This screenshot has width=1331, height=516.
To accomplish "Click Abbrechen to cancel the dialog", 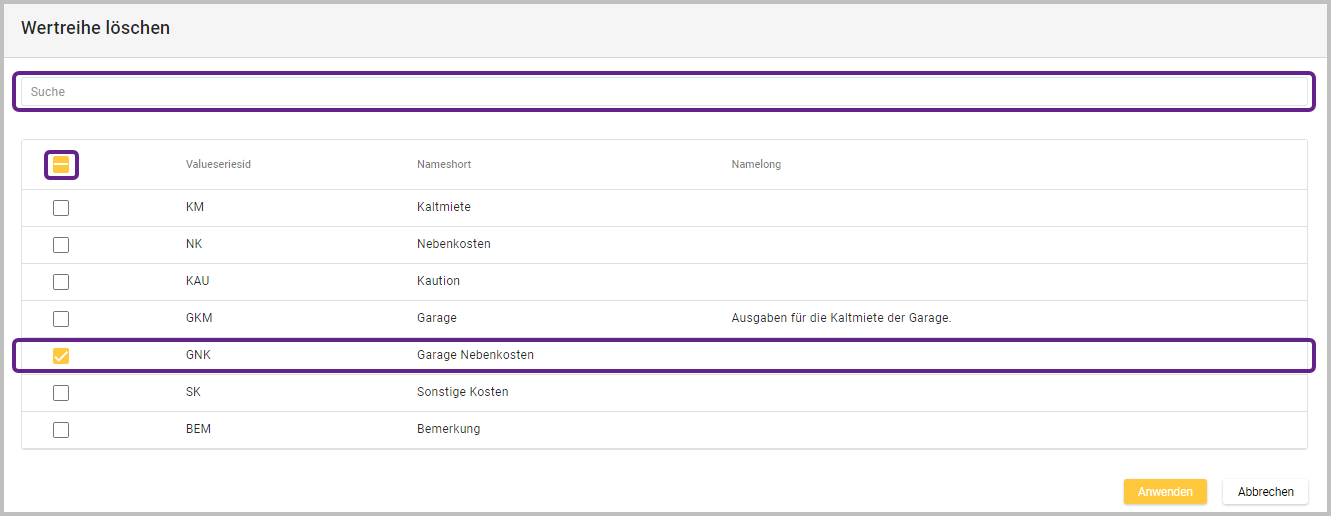I will [x=1265, y=492].
